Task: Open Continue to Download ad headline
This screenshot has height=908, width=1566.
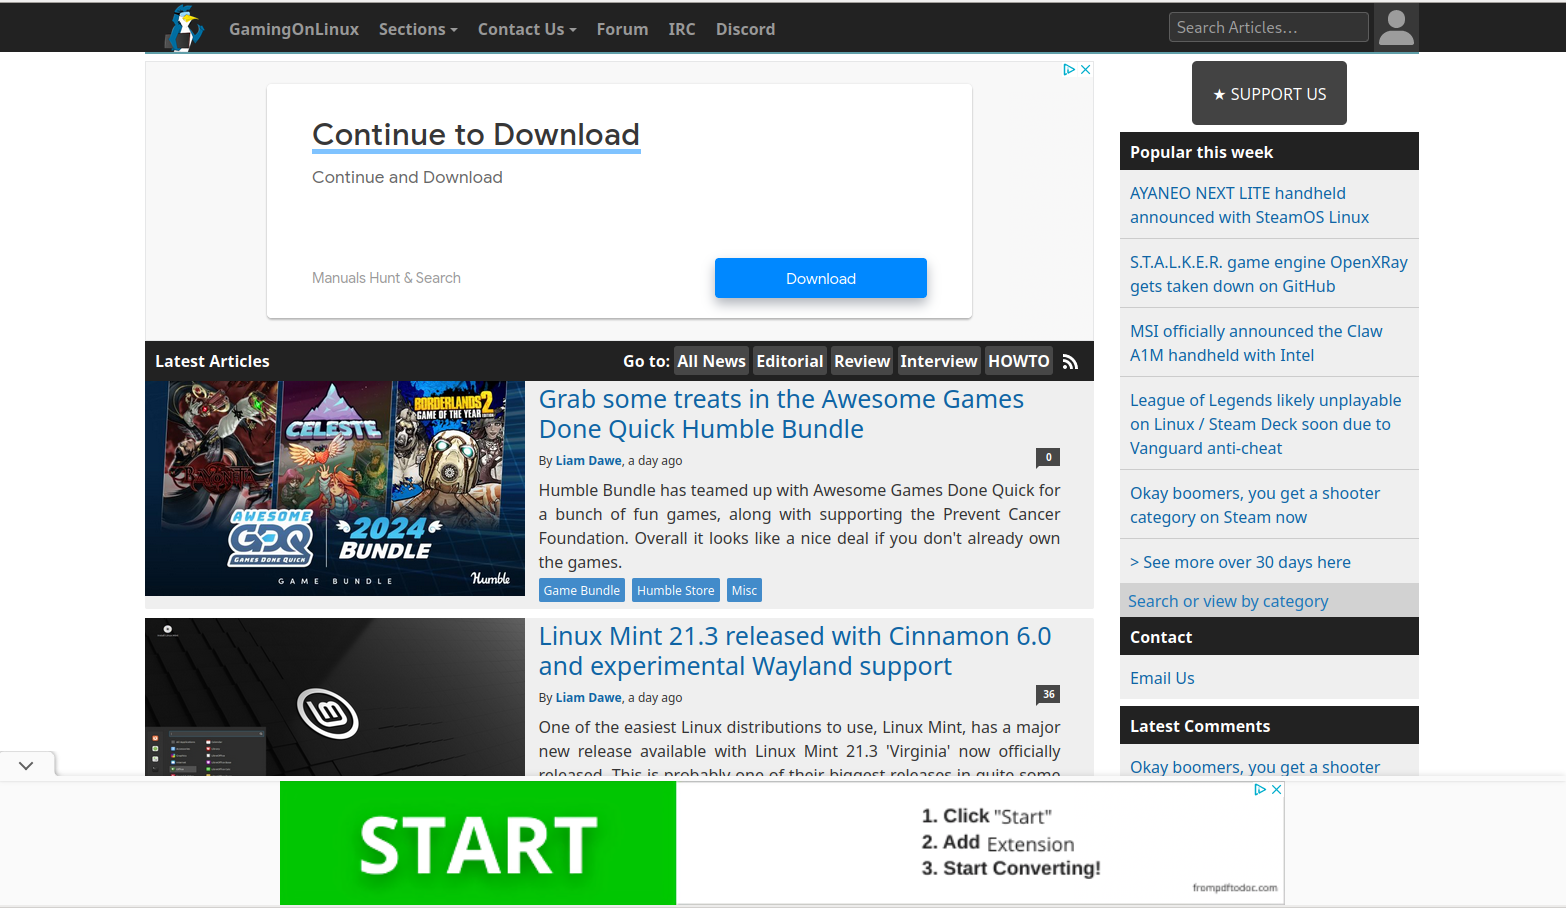Action: [x=476, y=134]
